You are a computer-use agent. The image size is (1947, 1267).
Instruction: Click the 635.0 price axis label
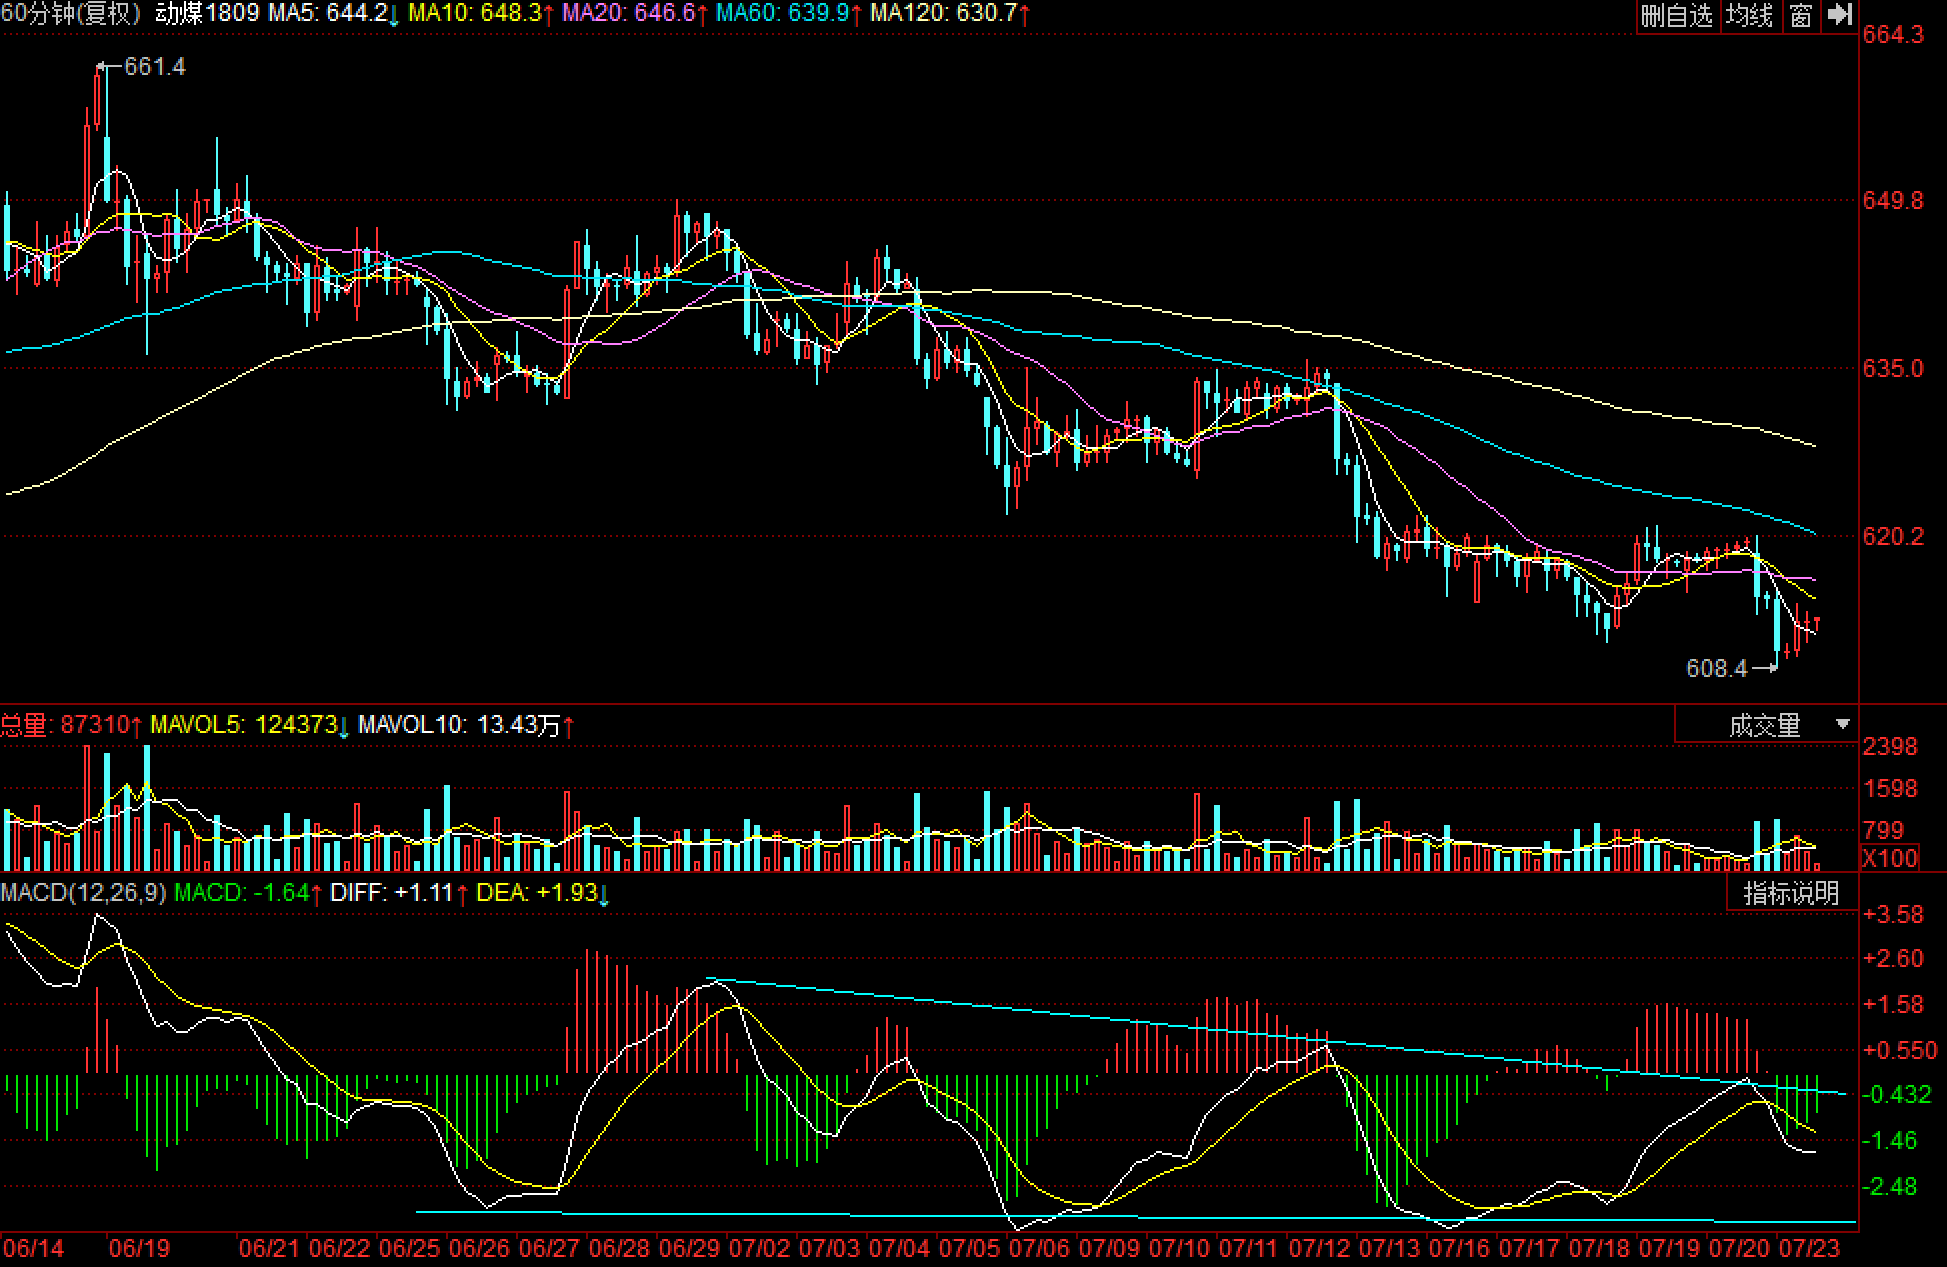tap(1892, 369)
